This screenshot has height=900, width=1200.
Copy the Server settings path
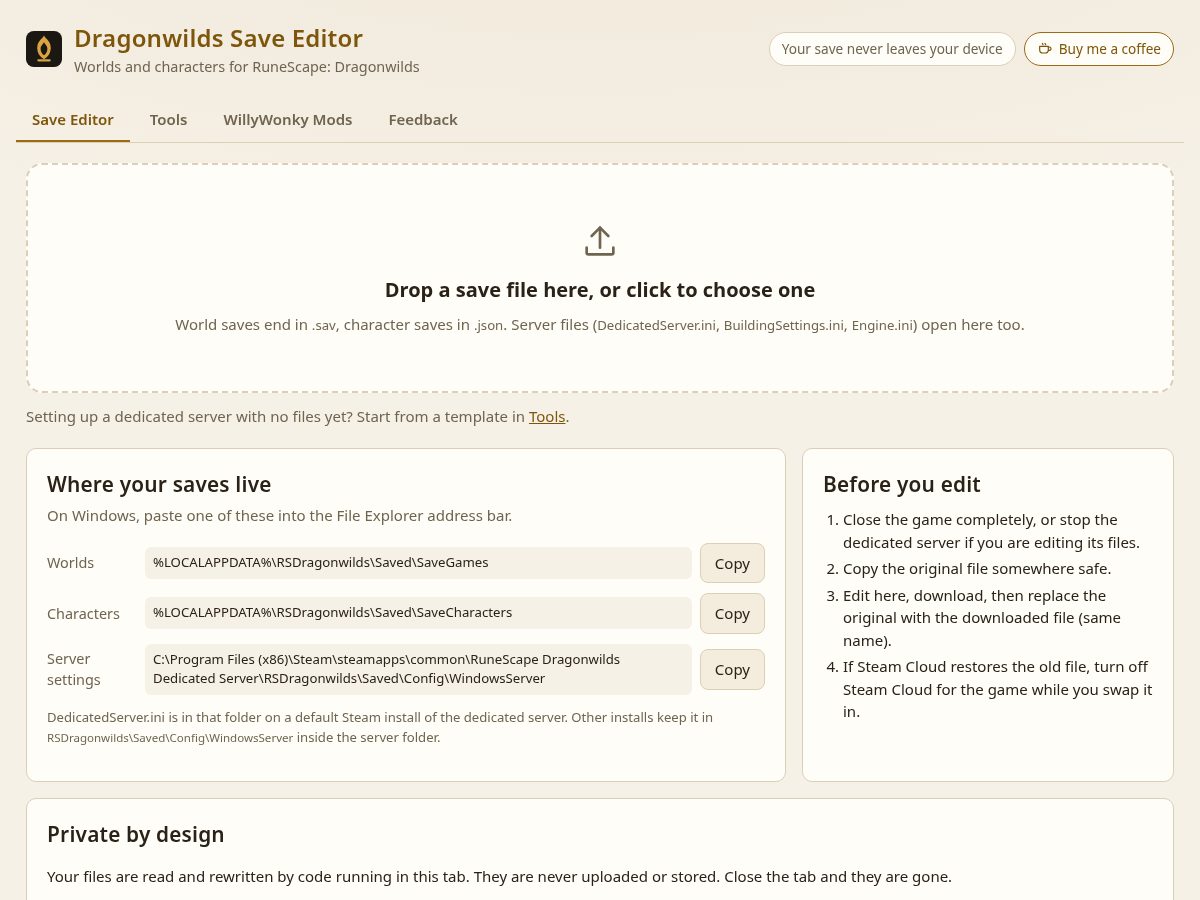732,669
